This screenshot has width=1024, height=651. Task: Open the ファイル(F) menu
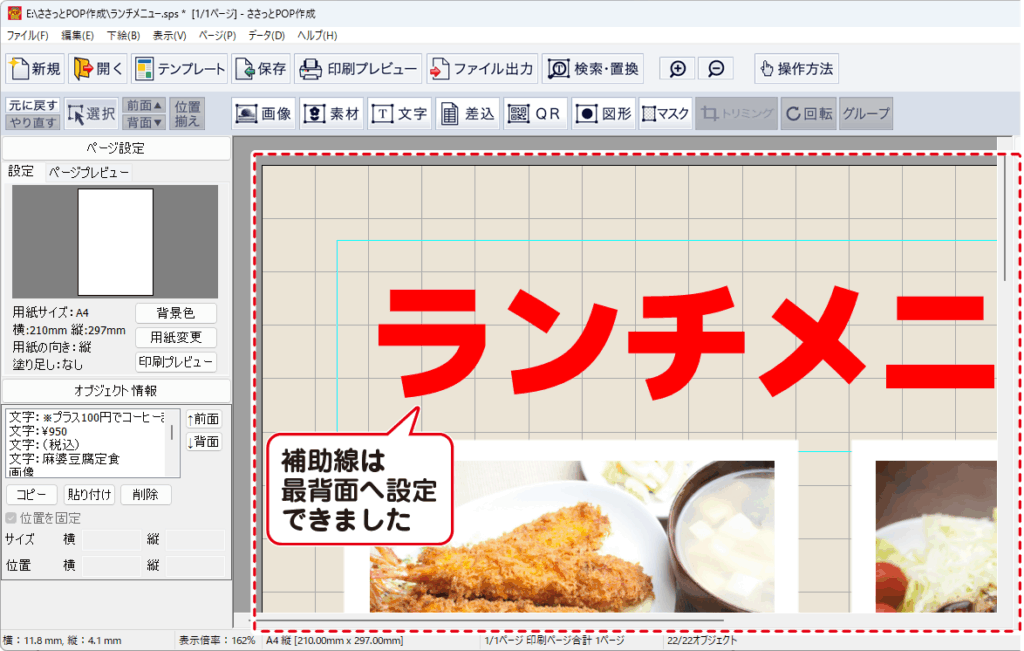[27, 35]
